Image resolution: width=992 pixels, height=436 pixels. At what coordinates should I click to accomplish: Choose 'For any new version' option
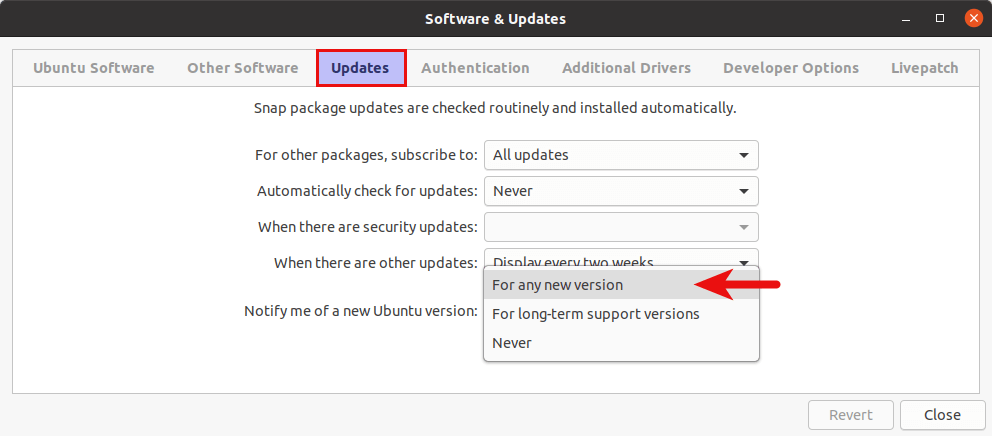click(x=557, y=285)
